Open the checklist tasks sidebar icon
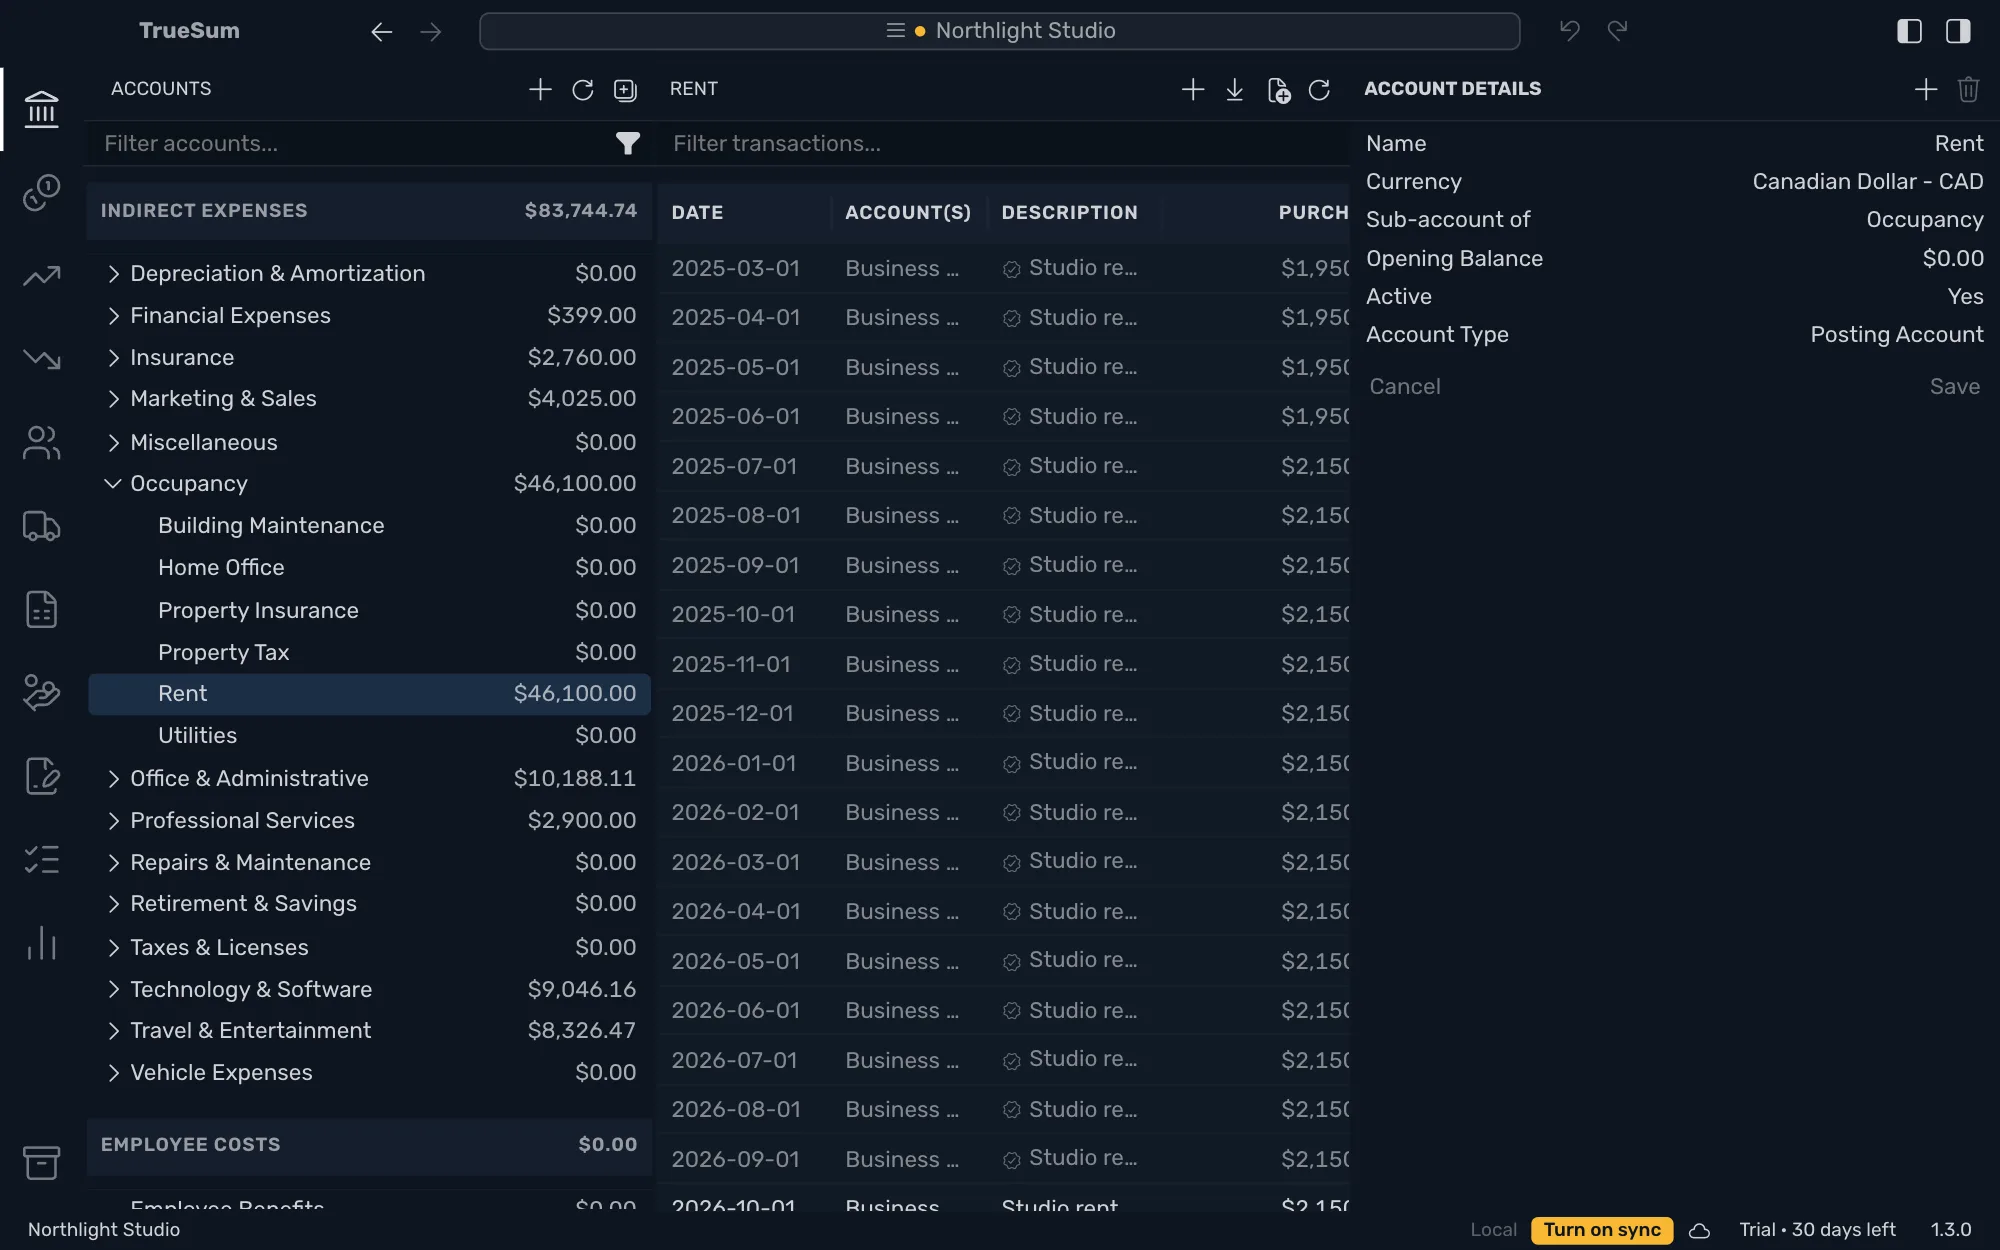The width and height of the screenshot is (2000, 1250). [41, 859]
